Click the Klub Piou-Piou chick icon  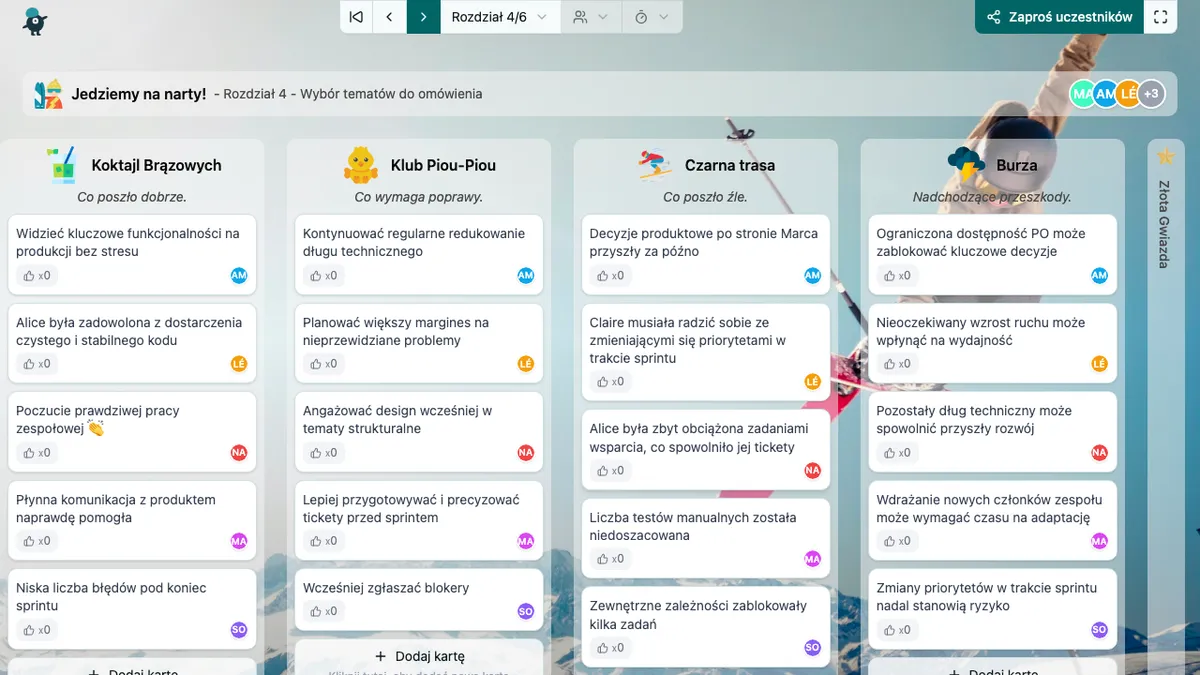coord(361,165)
